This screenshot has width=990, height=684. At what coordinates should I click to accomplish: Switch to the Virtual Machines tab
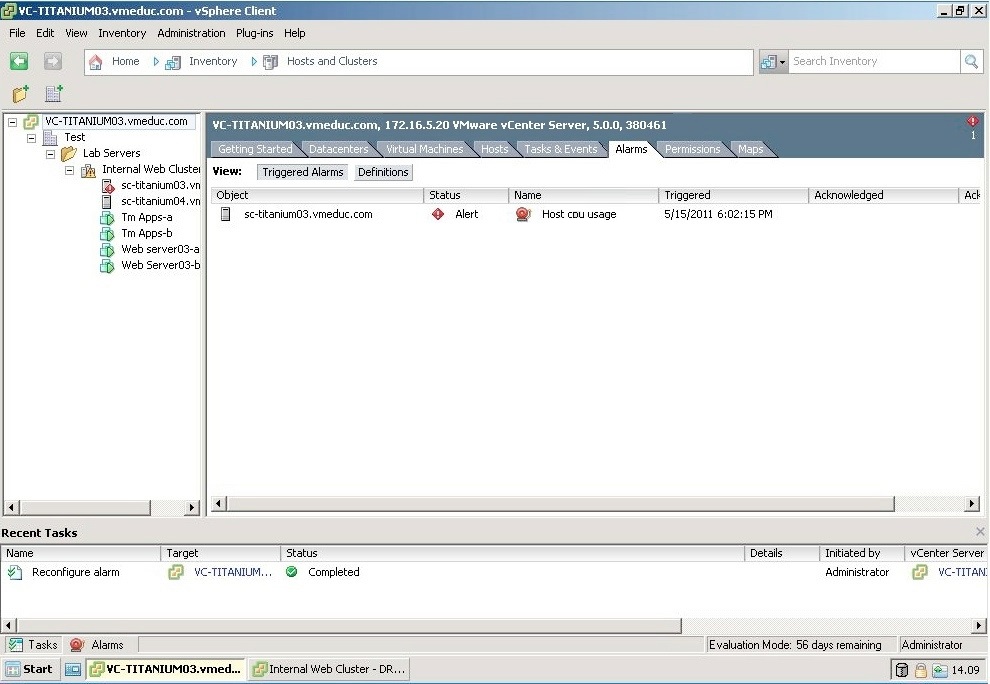click(424, 149)
